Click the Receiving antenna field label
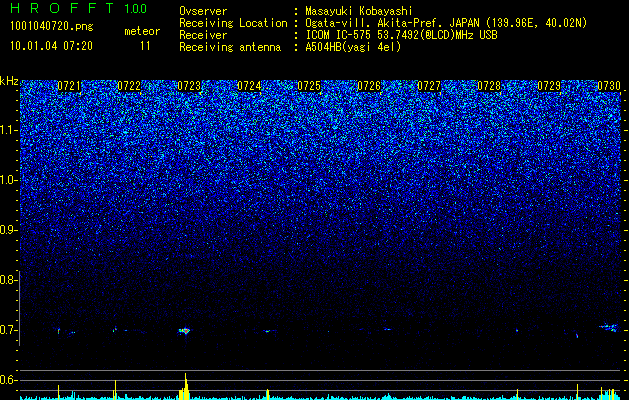This screenshot has height=400, width=629. point(230,47)
